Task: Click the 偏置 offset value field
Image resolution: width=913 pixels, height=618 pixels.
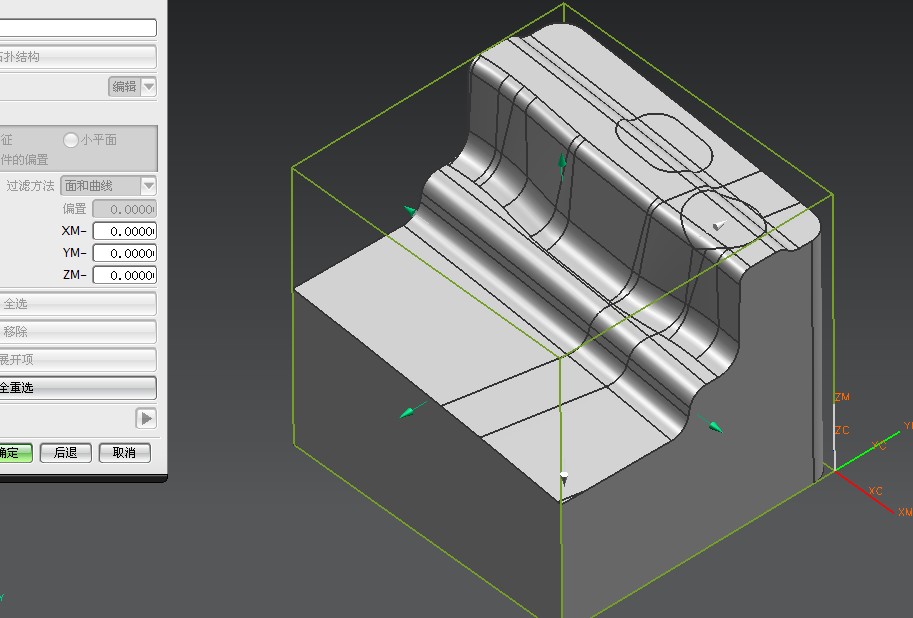Action: (125, 209)
